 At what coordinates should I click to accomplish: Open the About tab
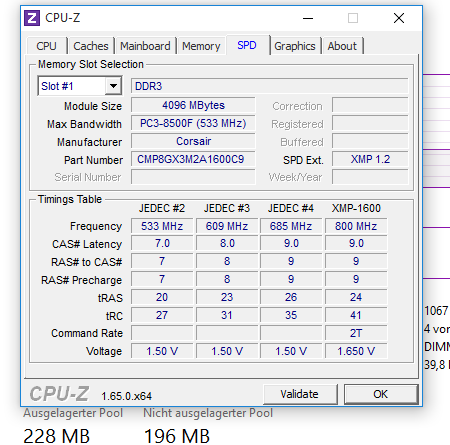tap(342, 46)
